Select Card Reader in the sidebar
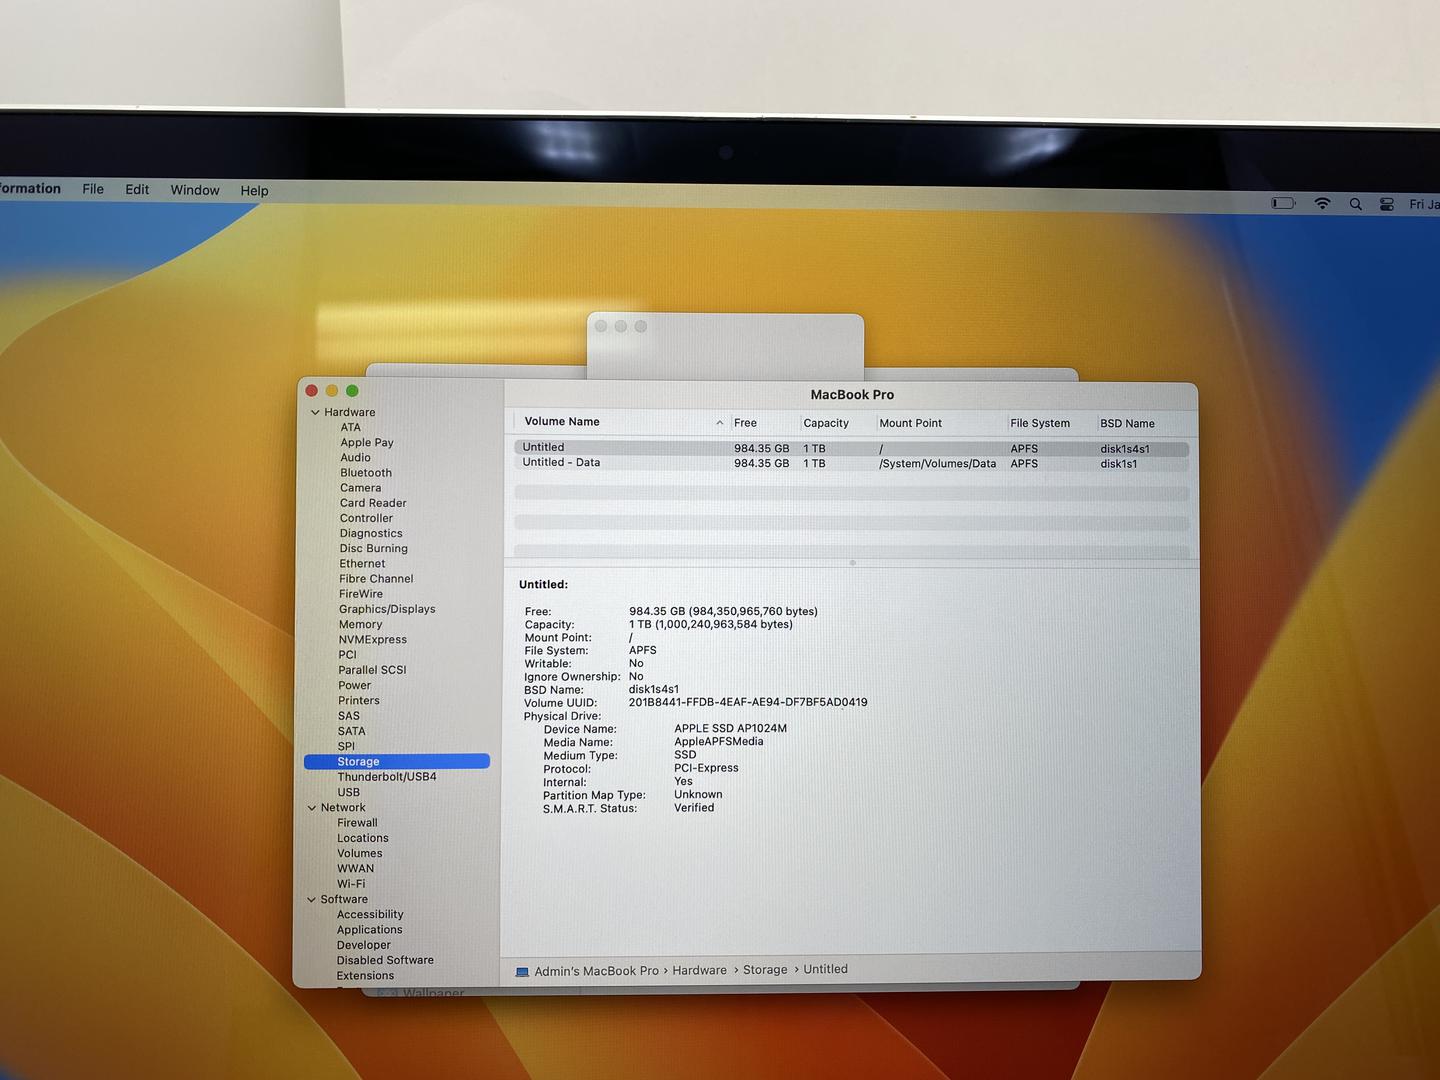 click(x=373, y=503)
